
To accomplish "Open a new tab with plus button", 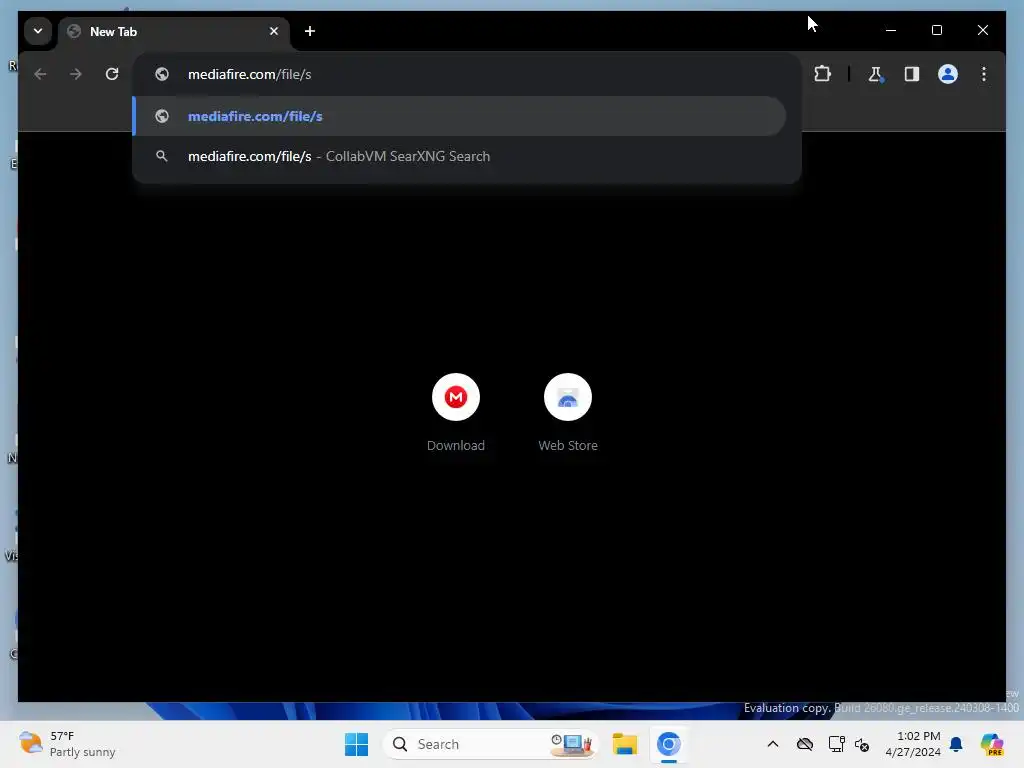I will click(x=310, y=31).
